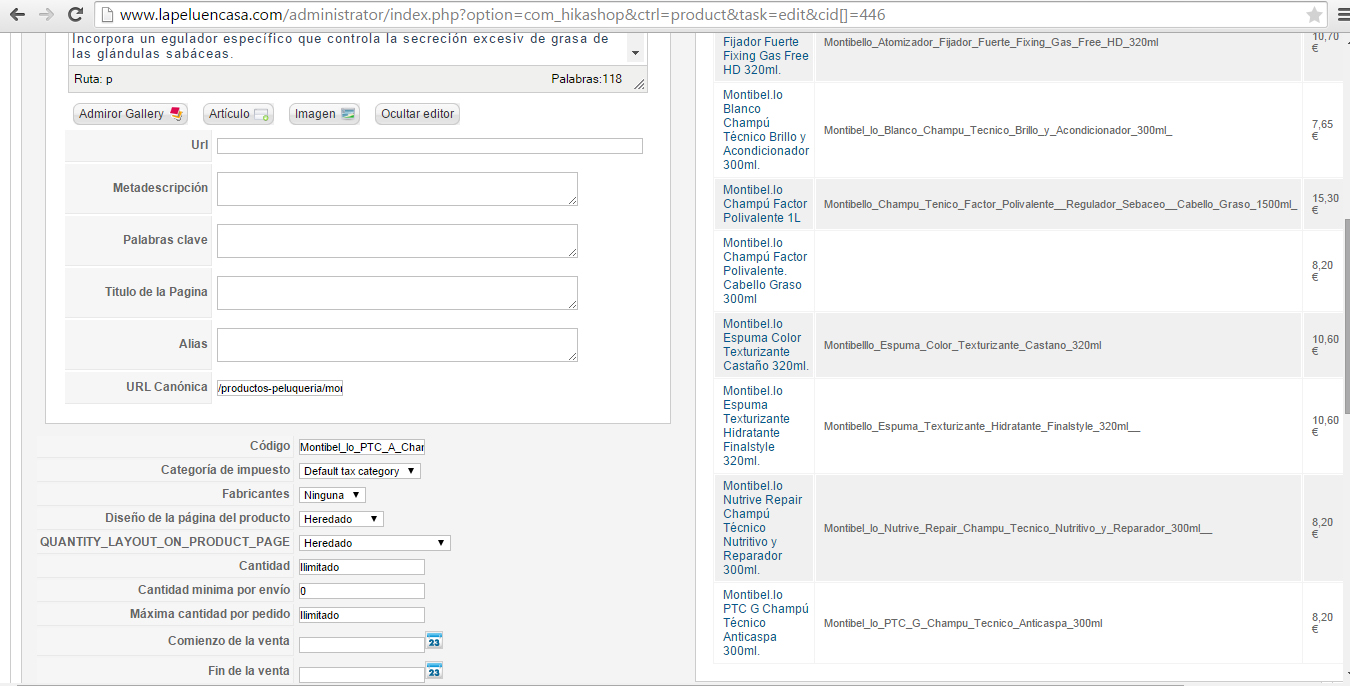Open Montibel.lo Champú Factor Polivalente 1L link
The image size is (1350, 686).
(x=765, y=204)
